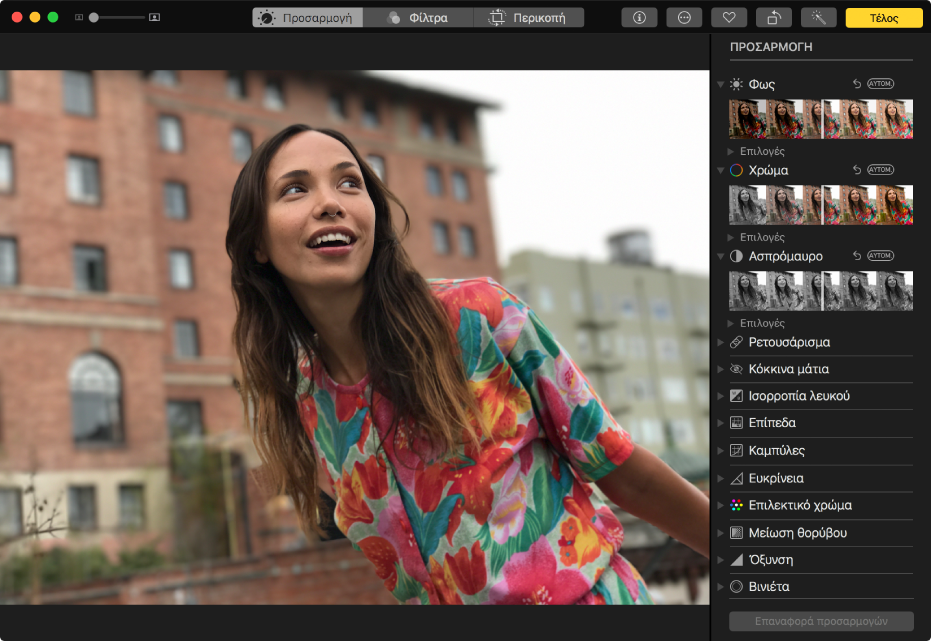Reset the Χρώμα adjustment with undo arrow
The height and width of the screenshot is (641, 931).
click(x=856, y=170)
